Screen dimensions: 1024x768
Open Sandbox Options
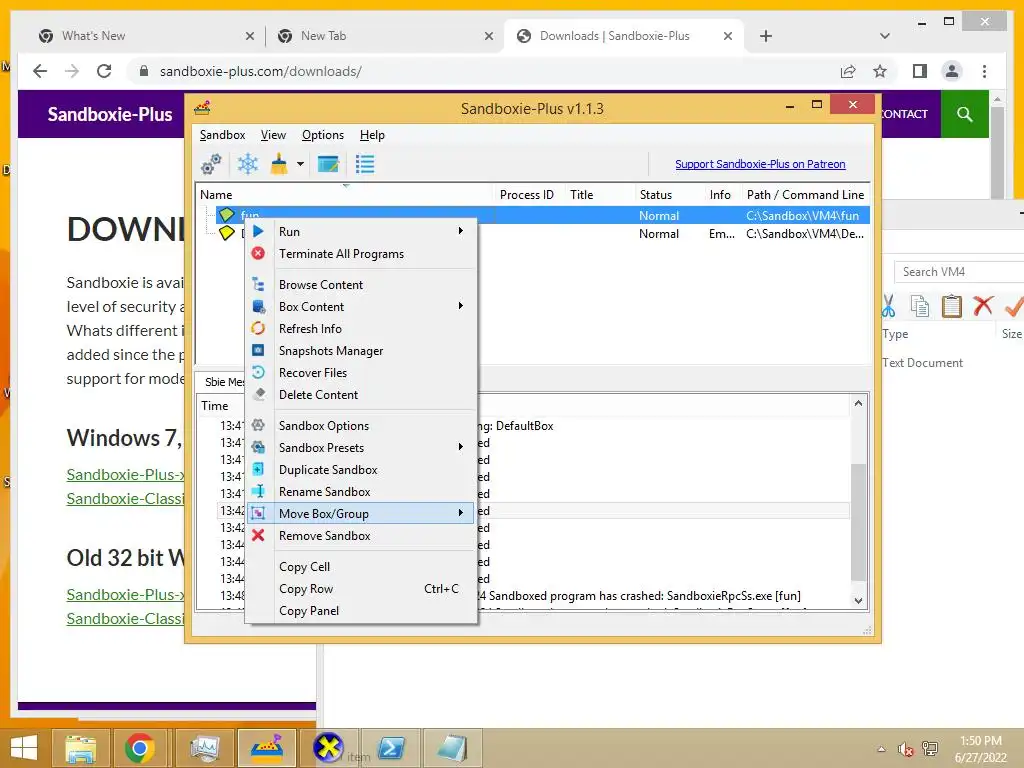coord(324,426)
